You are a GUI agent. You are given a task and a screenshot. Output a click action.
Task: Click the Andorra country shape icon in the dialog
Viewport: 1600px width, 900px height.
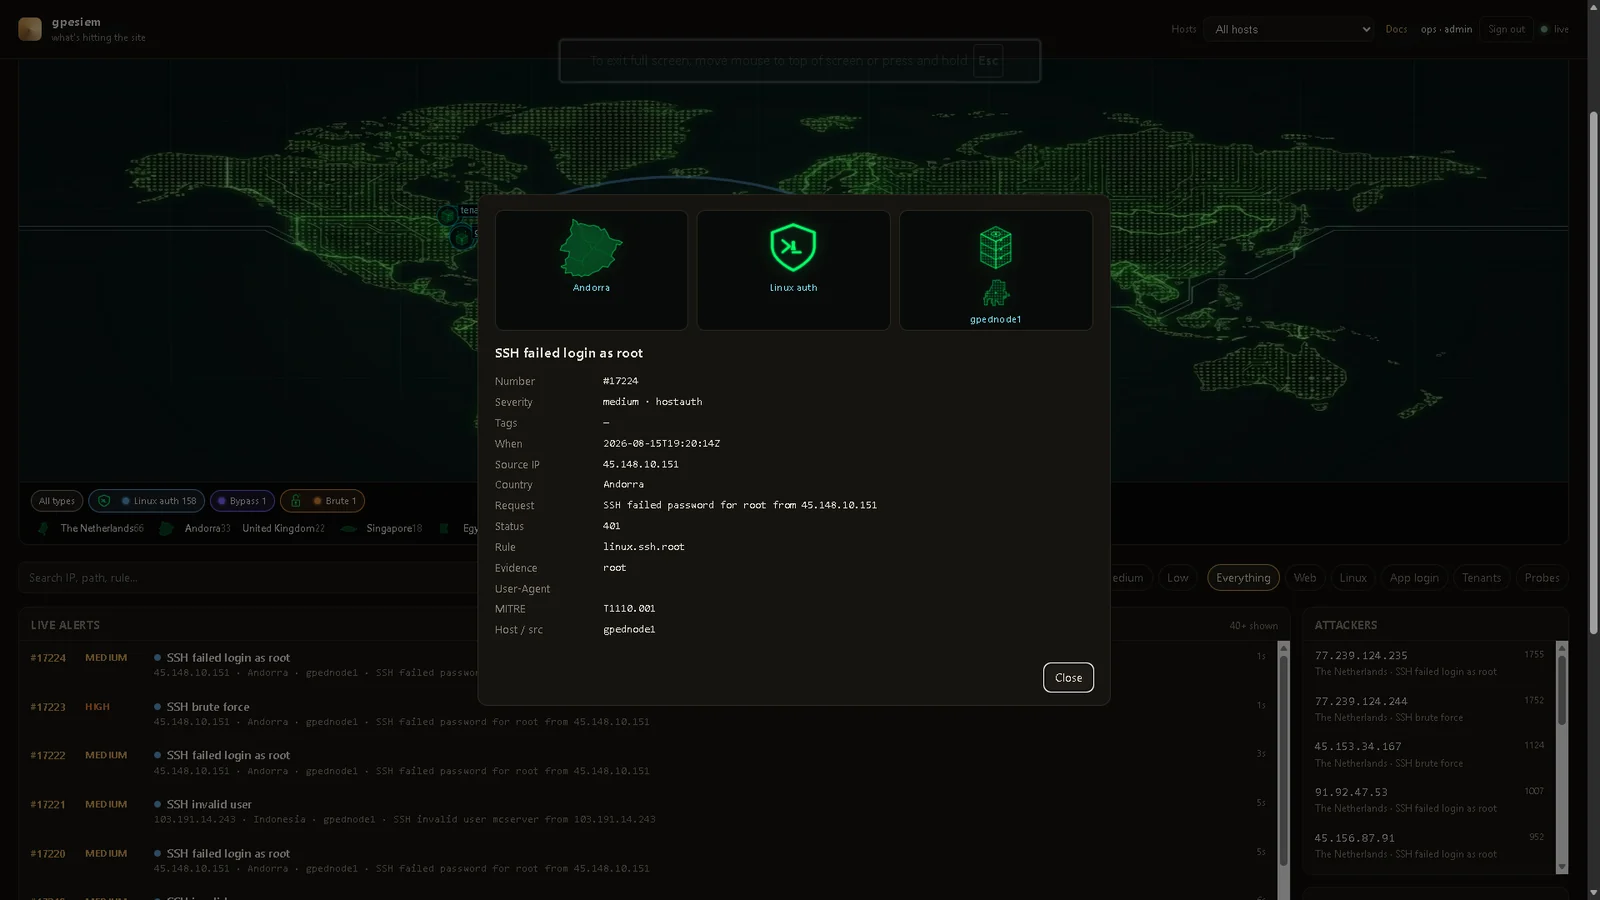coord(591,248)
